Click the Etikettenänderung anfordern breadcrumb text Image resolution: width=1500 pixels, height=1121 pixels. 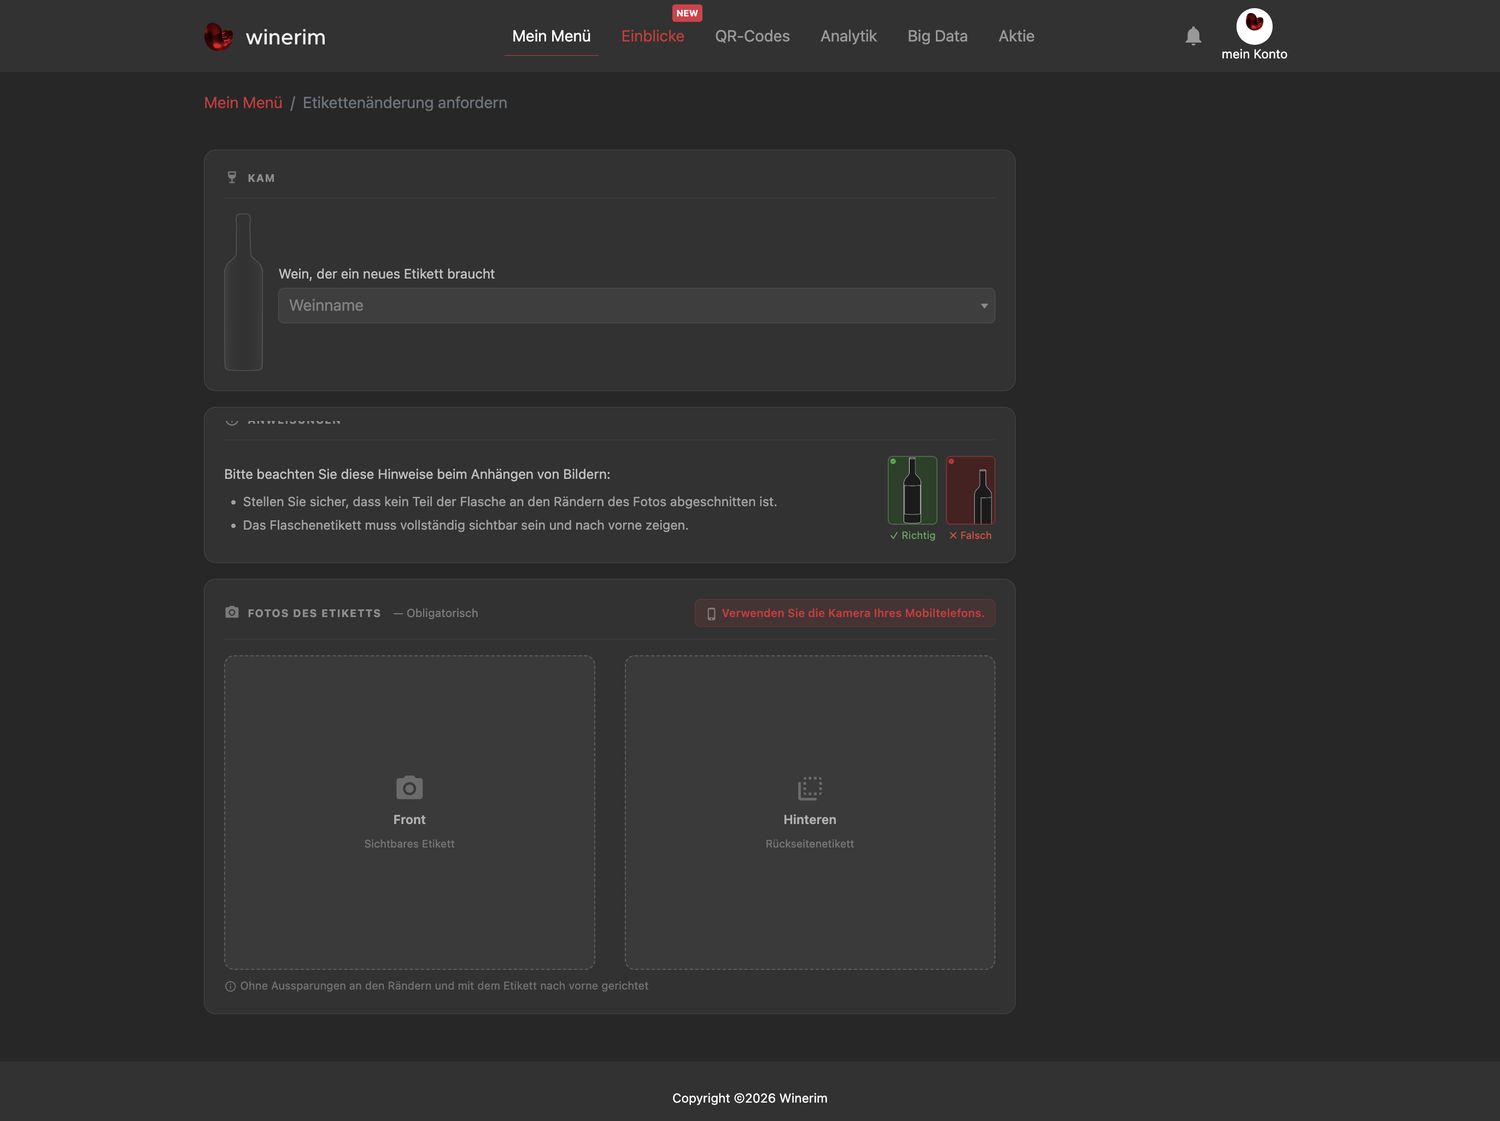point(405,103)
